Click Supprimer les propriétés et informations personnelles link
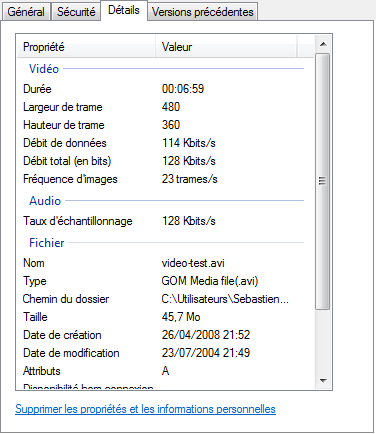376x434 pixels. pyautogui.click(x=145, y=409)
